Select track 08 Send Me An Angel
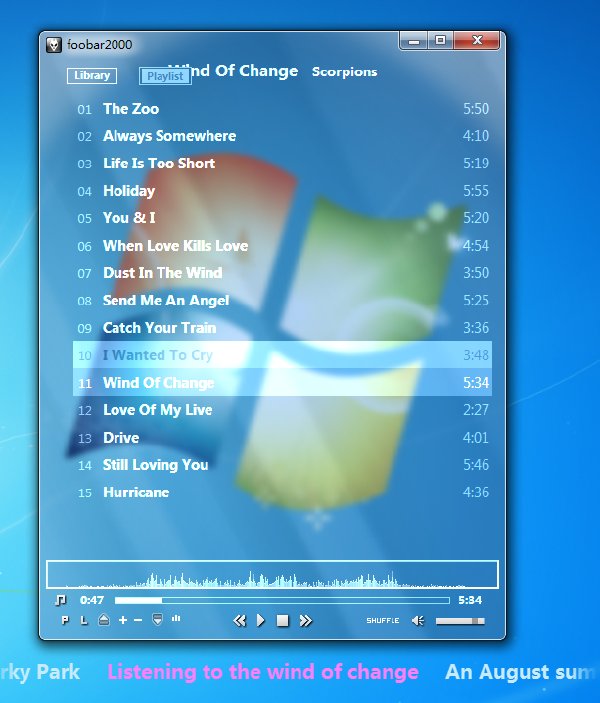 283,300
